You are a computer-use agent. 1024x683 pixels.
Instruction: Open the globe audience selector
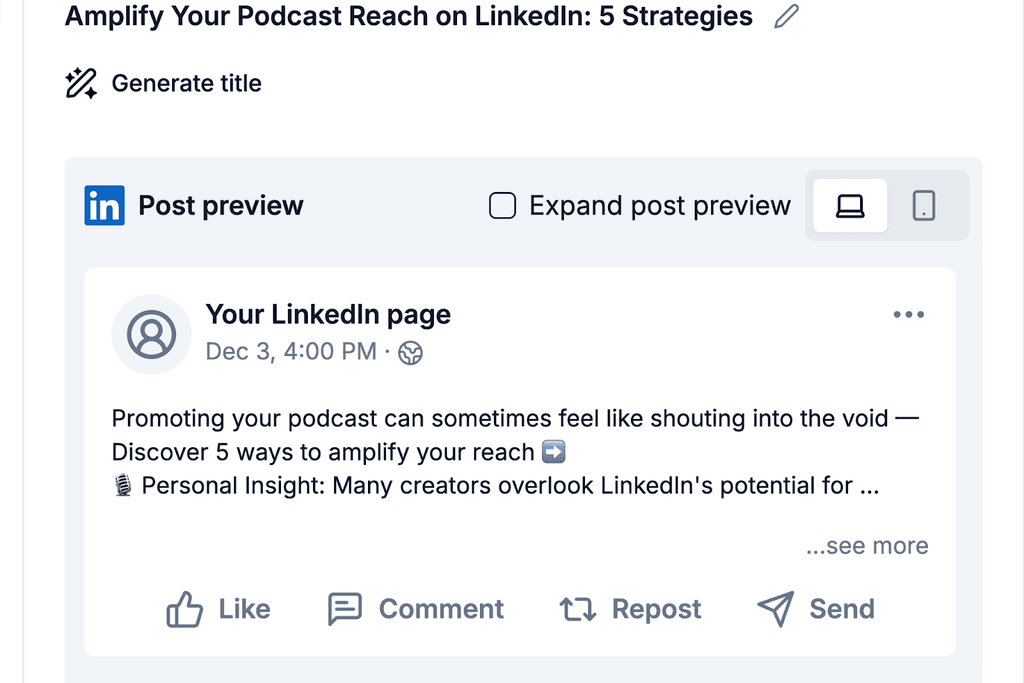(410, 353)
